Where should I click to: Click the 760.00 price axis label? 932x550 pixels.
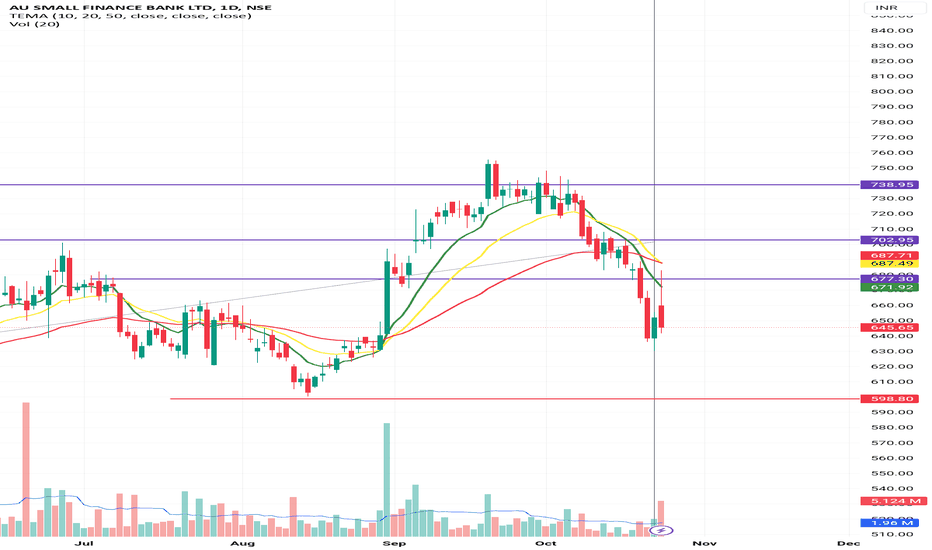point(892,153)
